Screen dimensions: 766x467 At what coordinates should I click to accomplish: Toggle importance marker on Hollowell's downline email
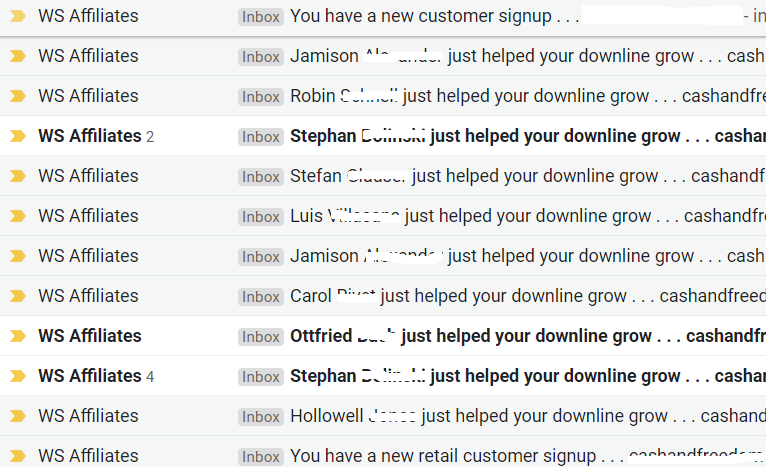[x=18, y=417]
